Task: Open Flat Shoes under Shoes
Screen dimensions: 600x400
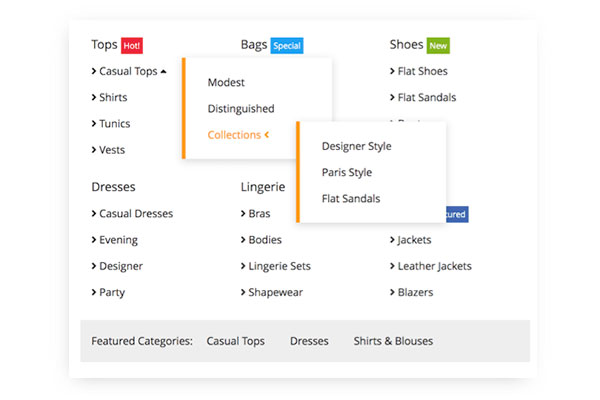Action: coord(422,71)
